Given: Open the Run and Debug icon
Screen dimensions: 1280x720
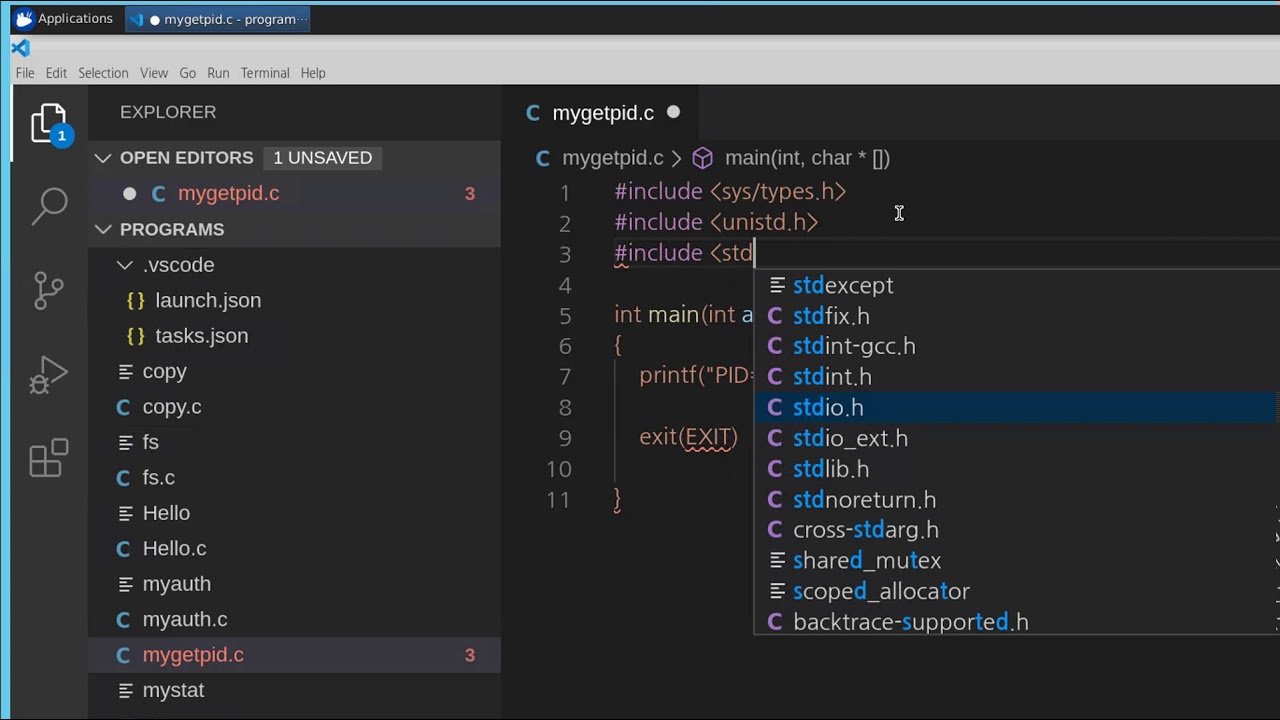Looking at the screenshot, I should tap(49, 375).
